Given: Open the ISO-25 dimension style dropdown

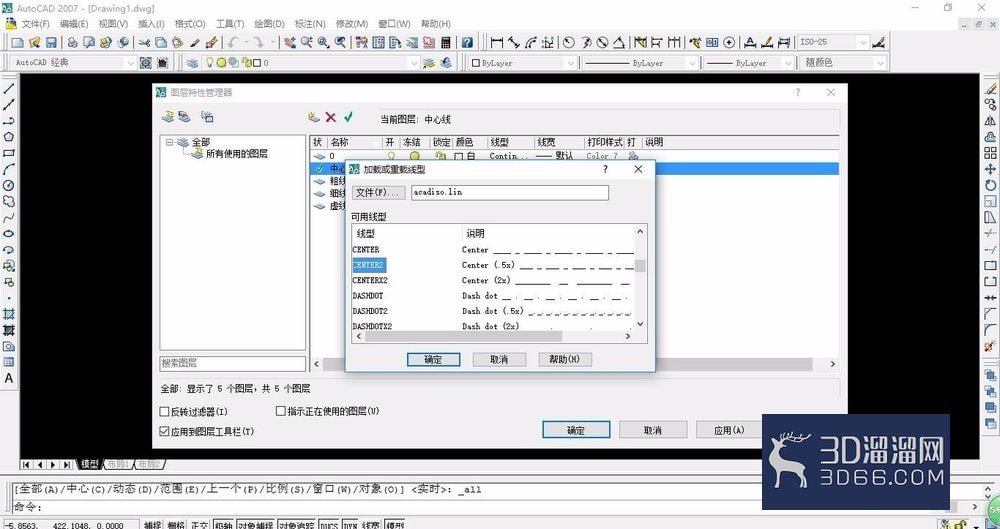Looking at the screenshot, I should pos(864,43).
